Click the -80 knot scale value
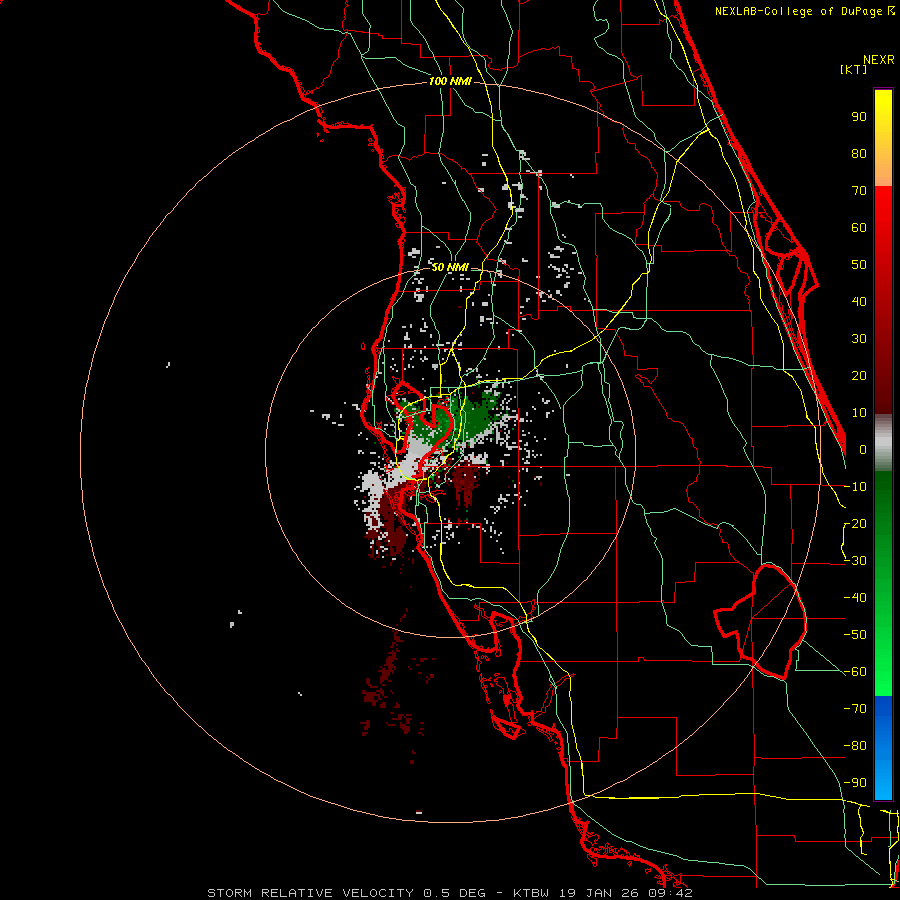The height and width of the screenshot is (900, 900). click(x=855, y=746)
